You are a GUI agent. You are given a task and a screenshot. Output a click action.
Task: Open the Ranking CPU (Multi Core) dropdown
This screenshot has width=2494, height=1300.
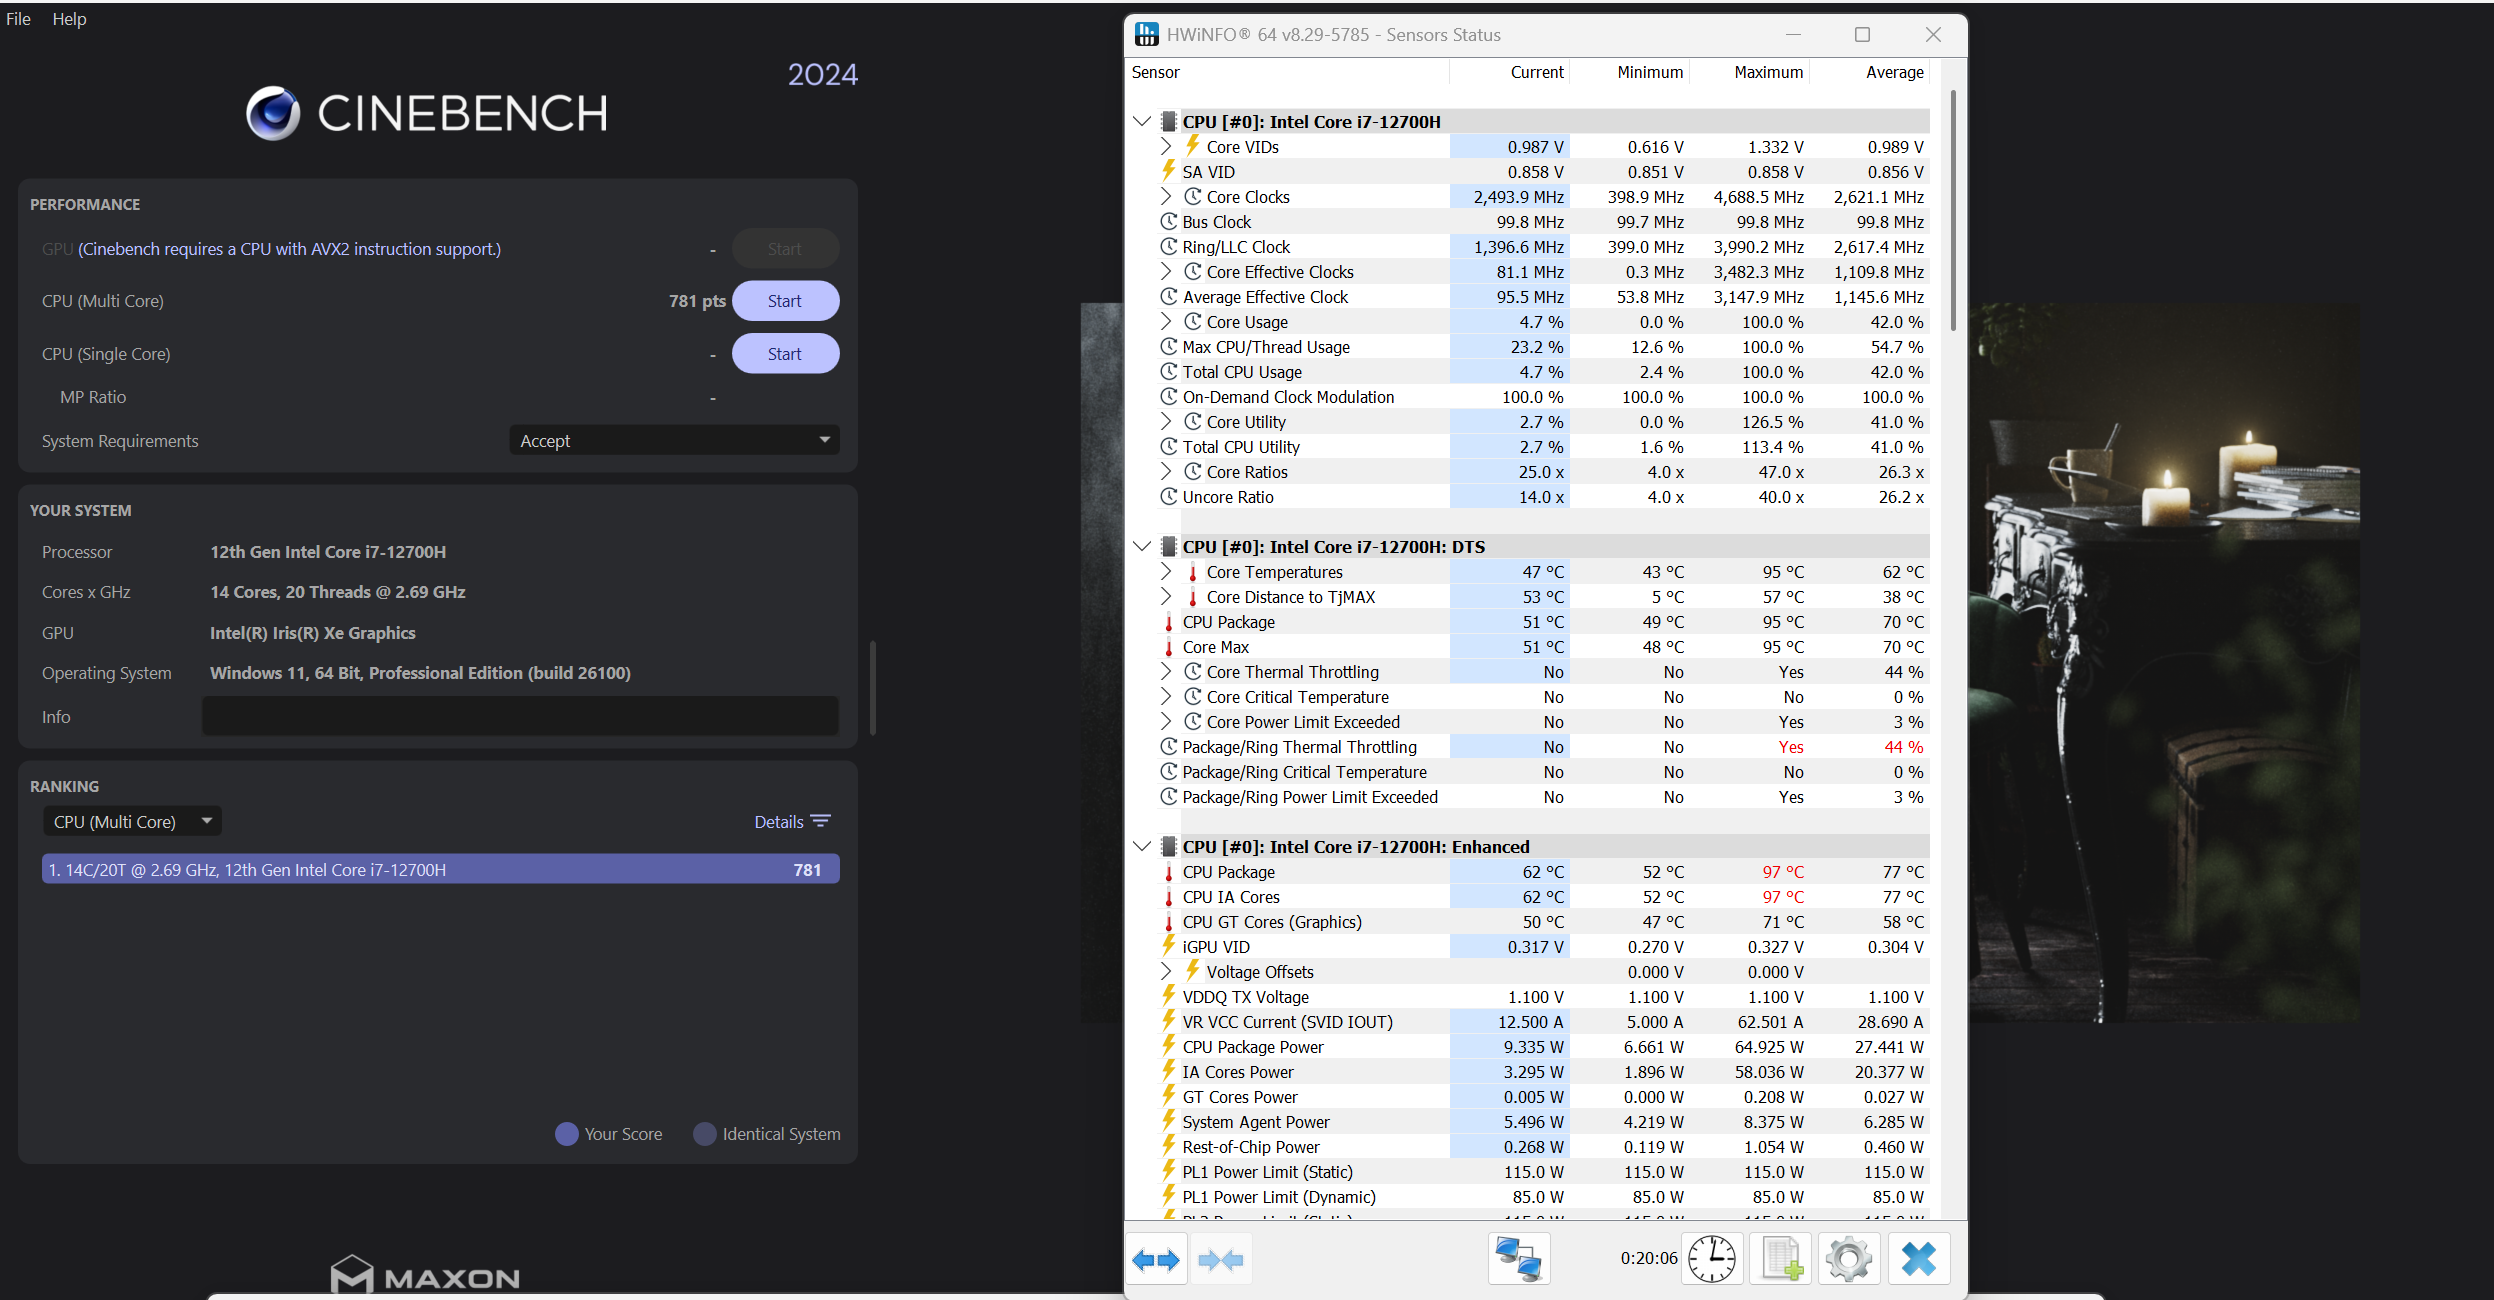[x=132, y=821]
